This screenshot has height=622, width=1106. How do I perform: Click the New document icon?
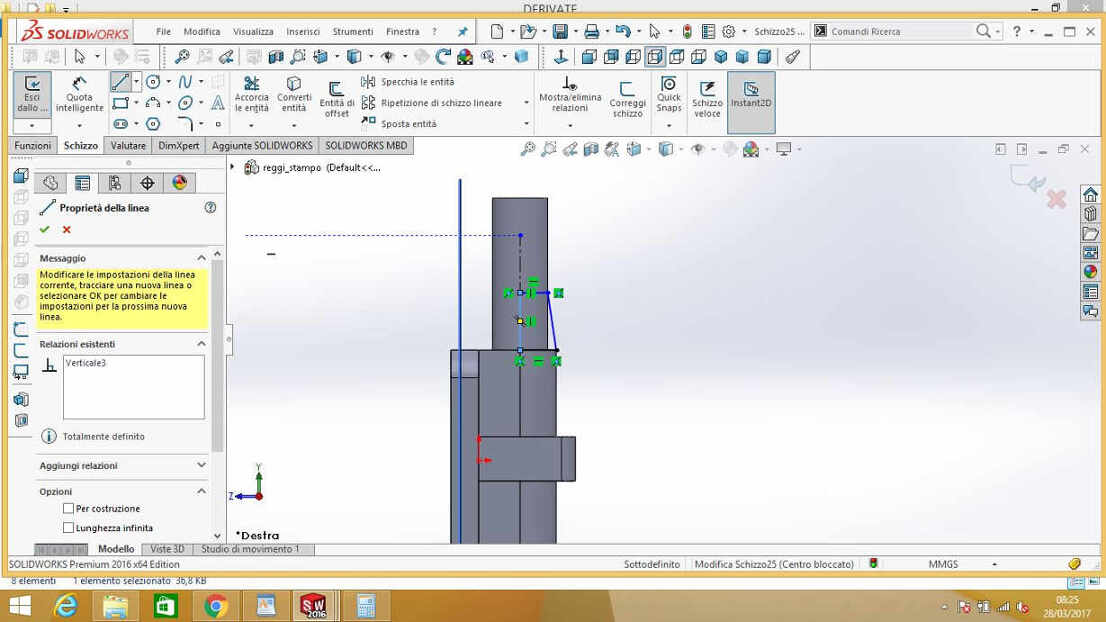497,31
